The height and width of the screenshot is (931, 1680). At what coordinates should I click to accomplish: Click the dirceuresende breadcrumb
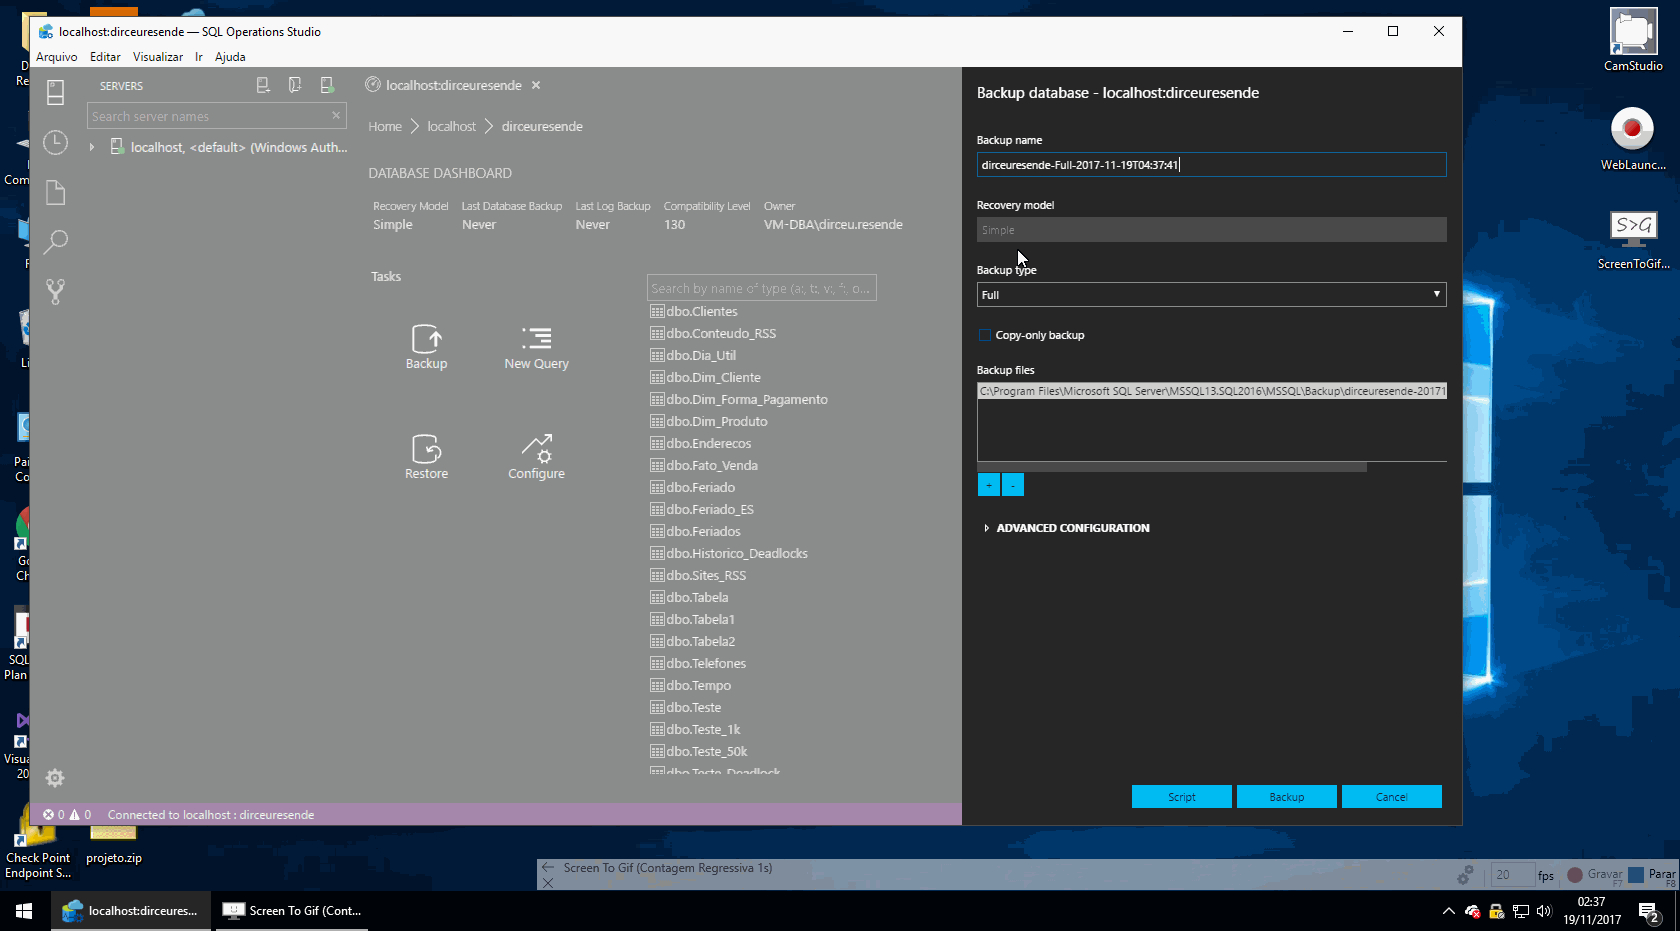542,127
